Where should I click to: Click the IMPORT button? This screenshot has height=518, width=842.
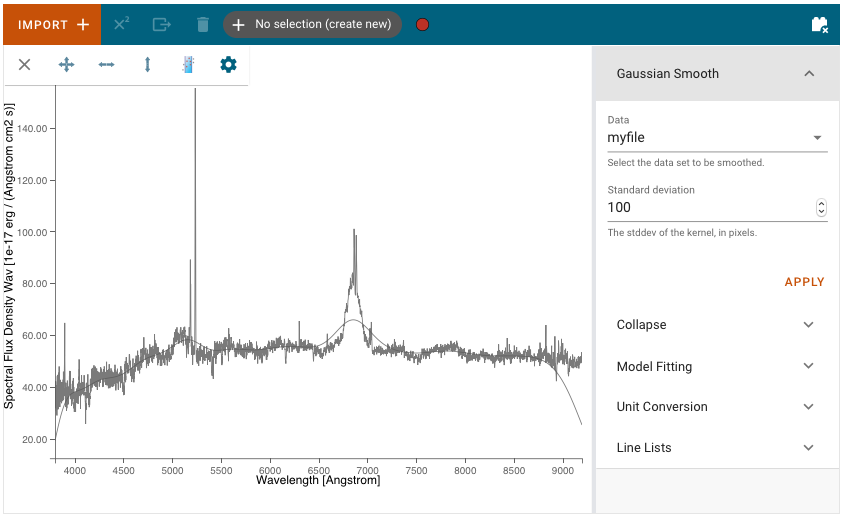pos(52,24)
